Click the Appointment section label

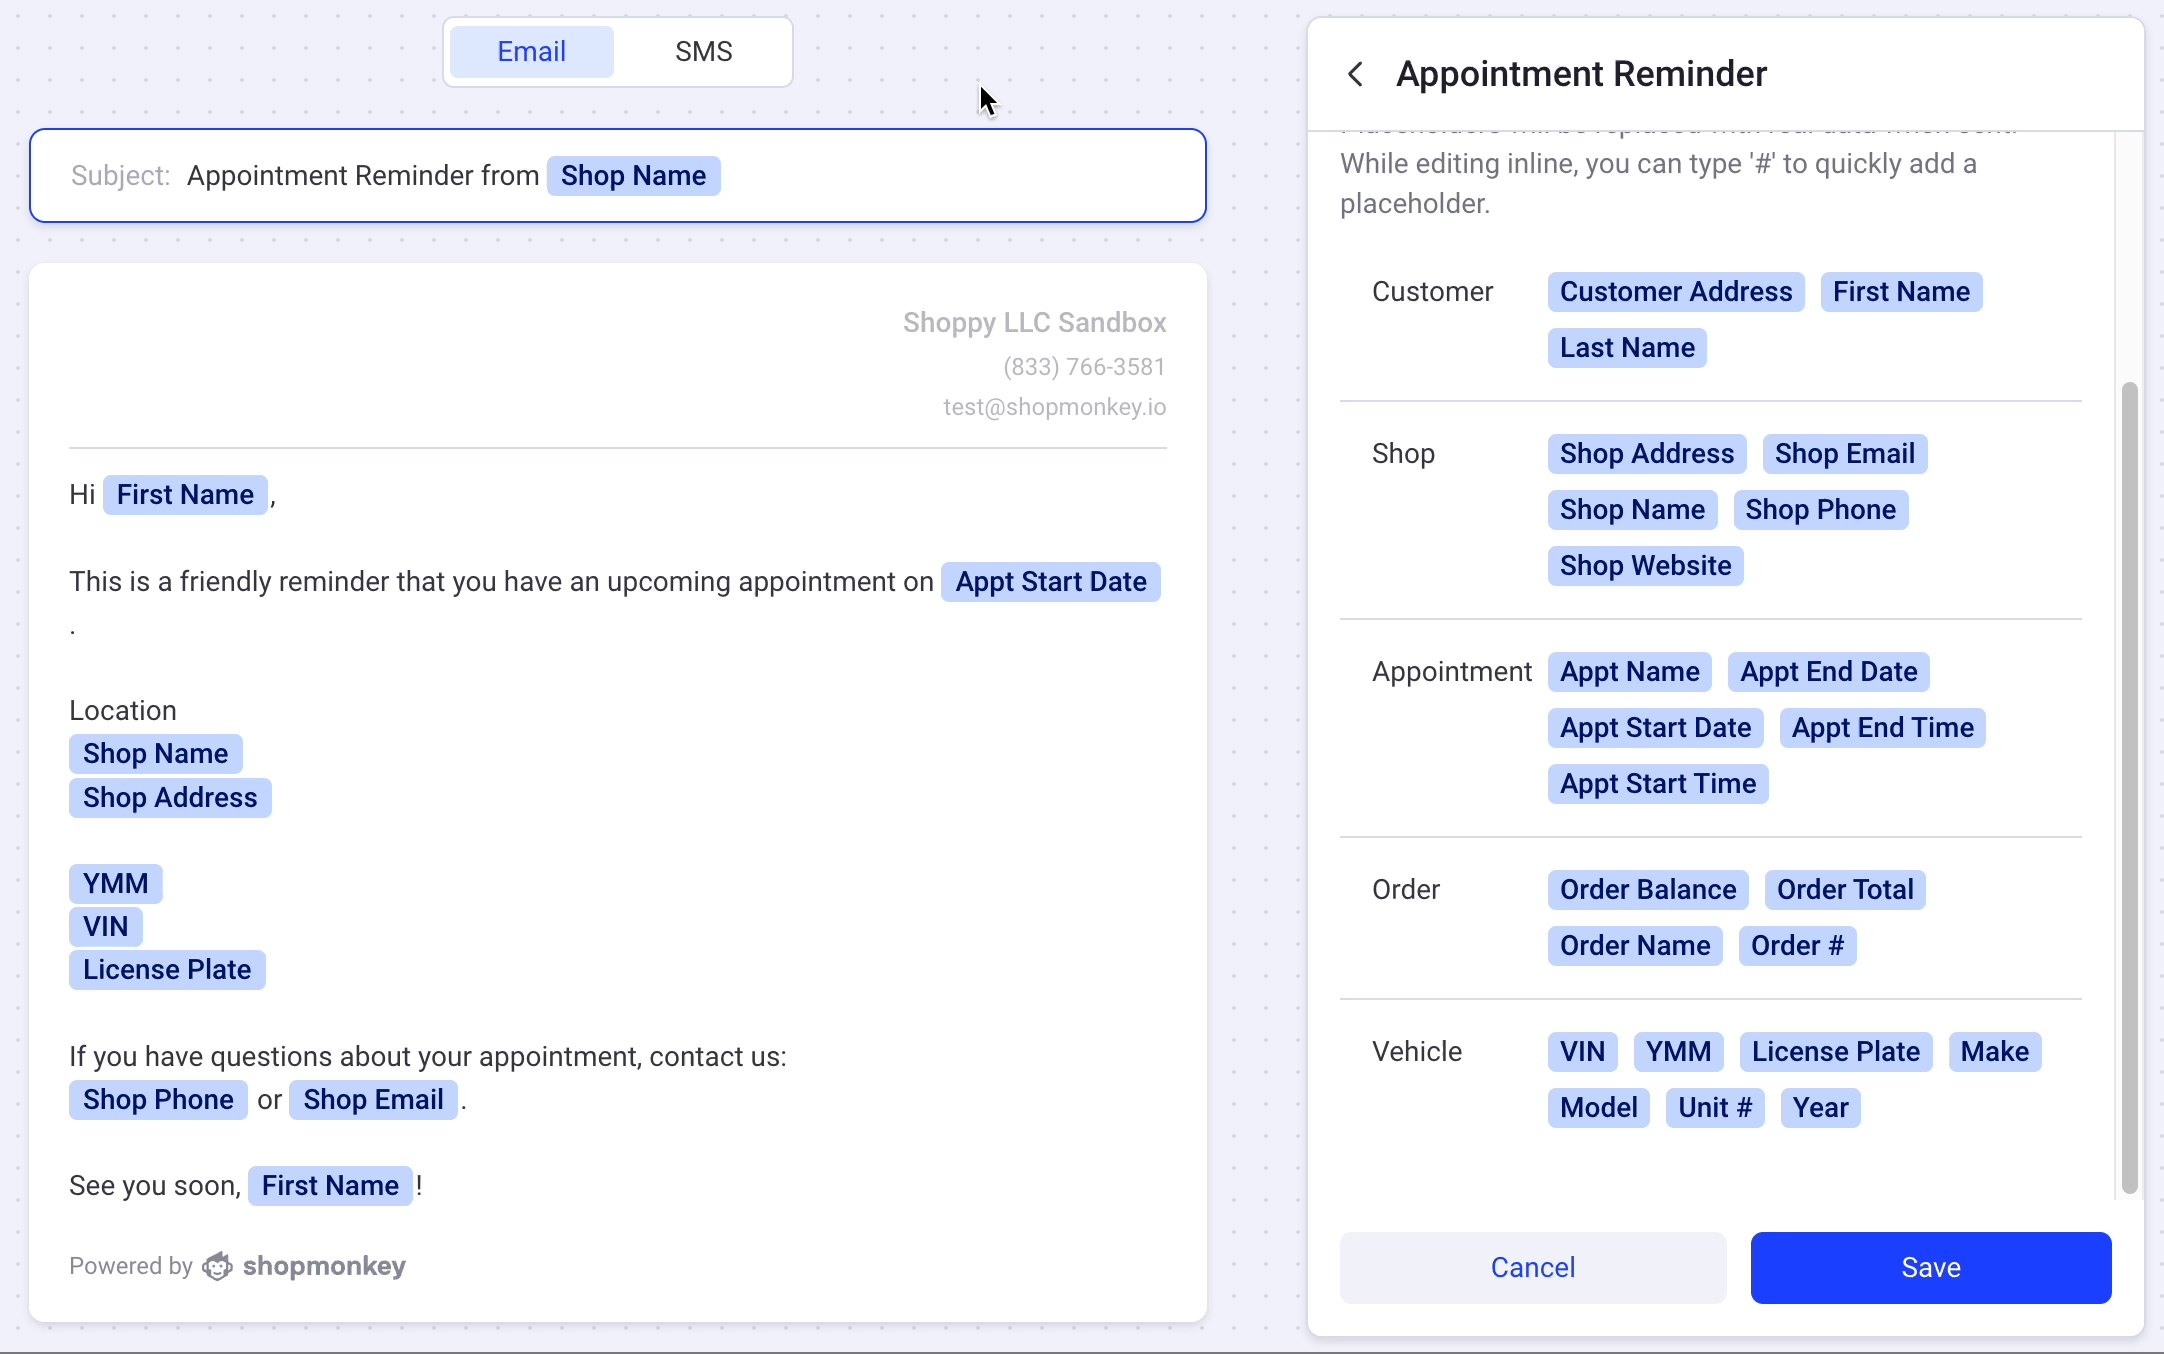[1452, 672]
